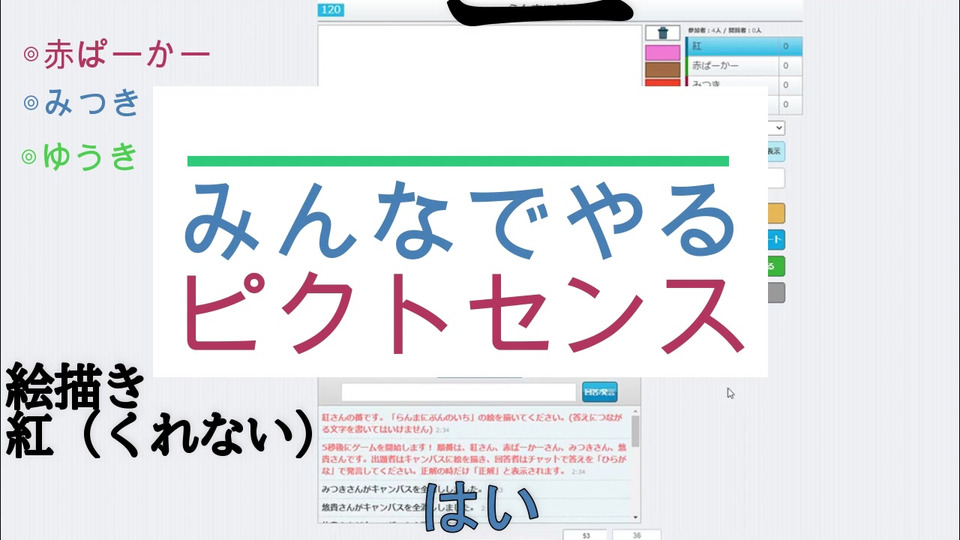Viewport: 960px width, 540px height.
Task: Click the yellow button on the right panel
Action: pyautogui.click(x=776, y=213)
